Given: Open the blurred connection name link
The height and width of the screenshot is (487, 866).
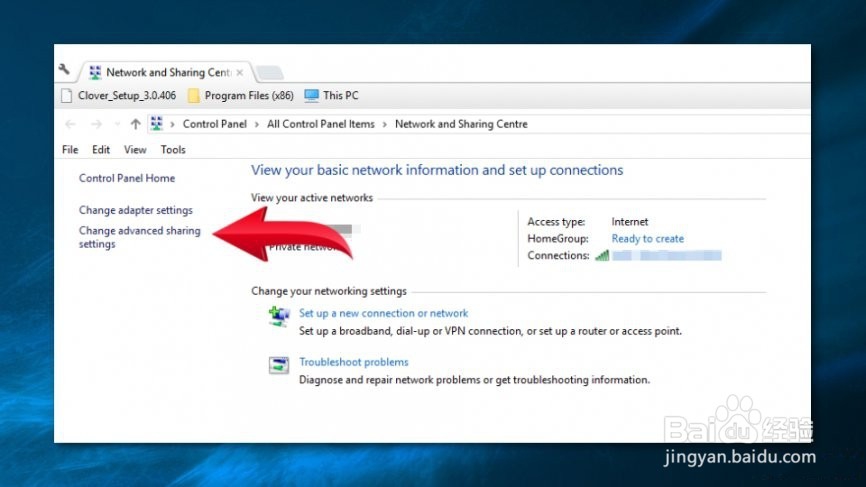Looking at the screenshot, I should [x=667, y=255].
